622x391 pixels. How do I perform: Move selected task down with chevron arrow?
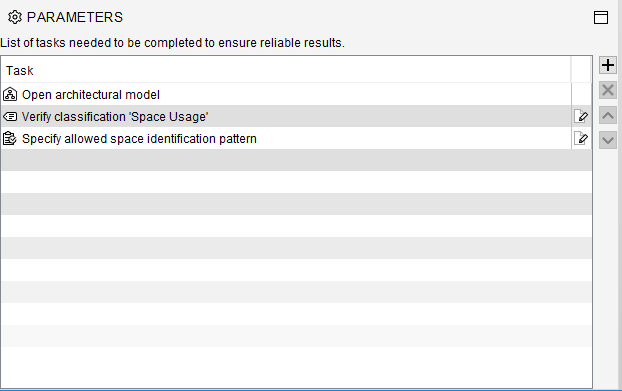[607, 140]
